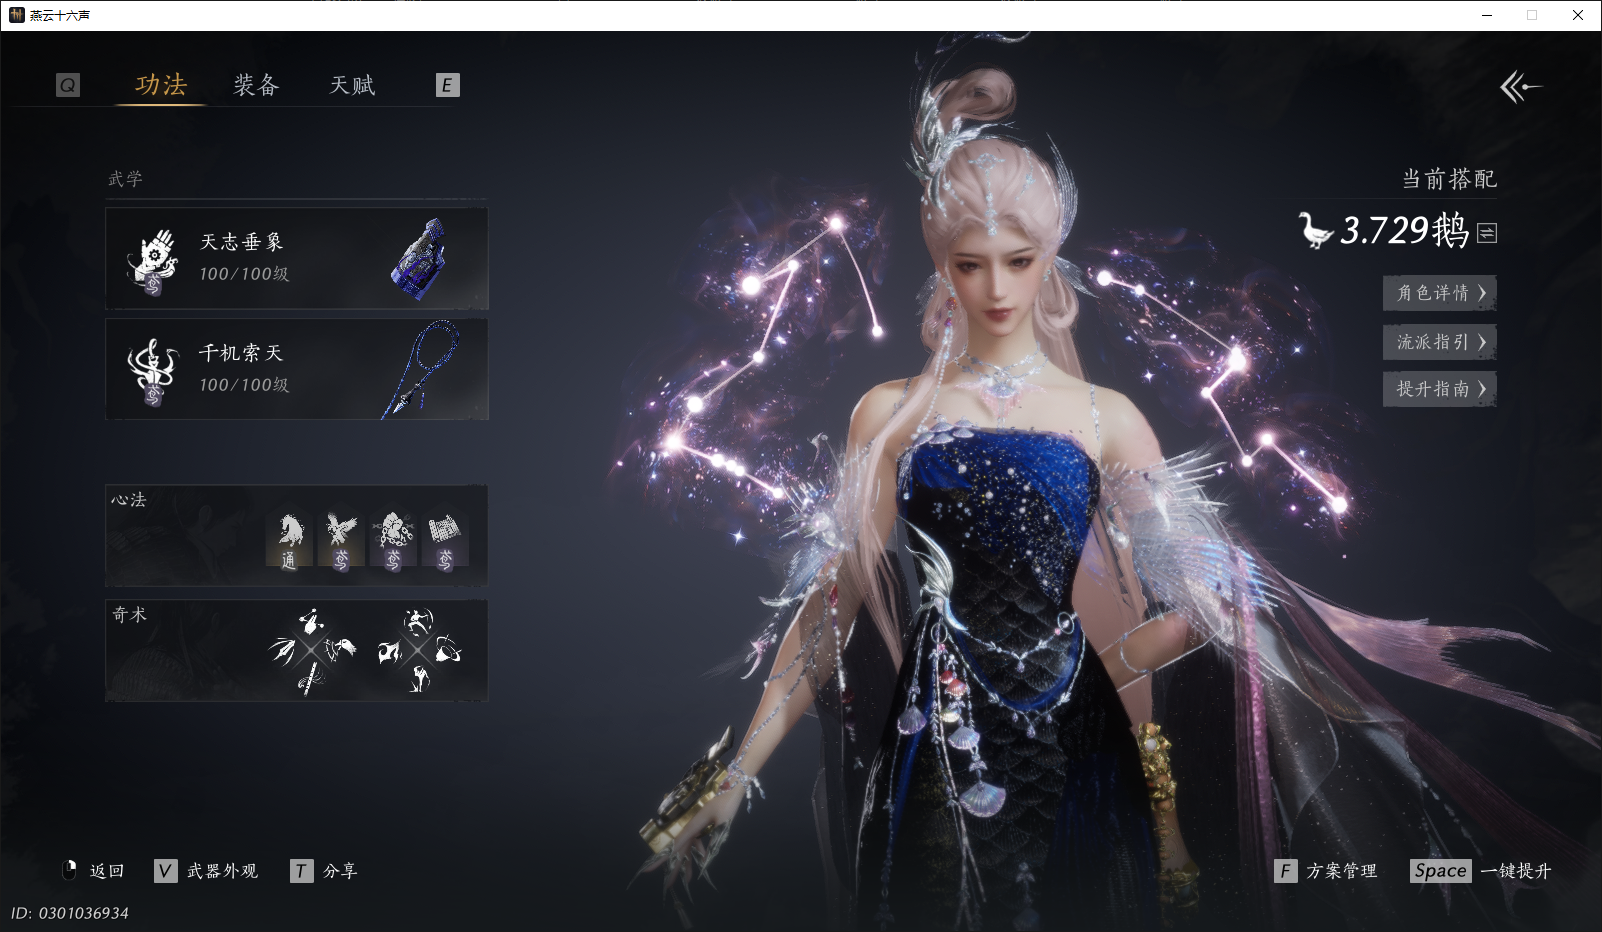Select the eagle 心法 icon
Image resolution: width=1602 pixels, height=932 pixels.
(341, 540)
